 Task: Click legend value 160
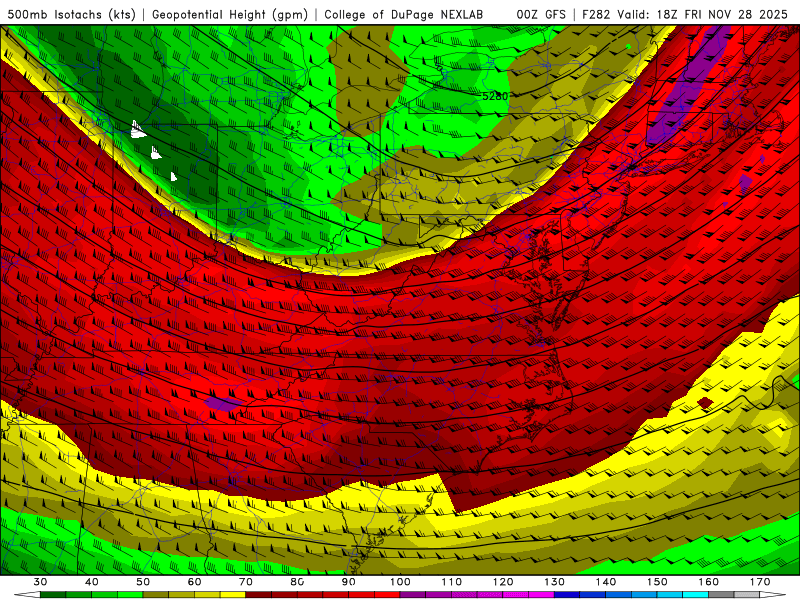[709, 582]
